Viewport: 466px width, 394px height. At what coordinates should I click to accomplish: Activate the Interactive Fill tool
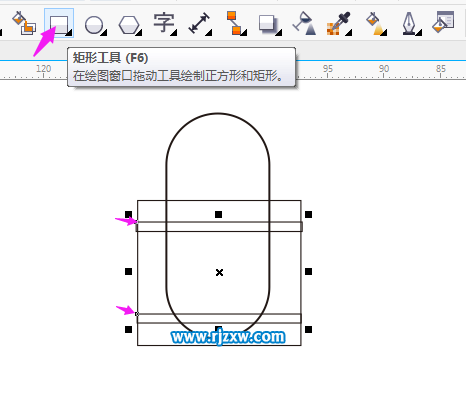(x=375, y=23)
